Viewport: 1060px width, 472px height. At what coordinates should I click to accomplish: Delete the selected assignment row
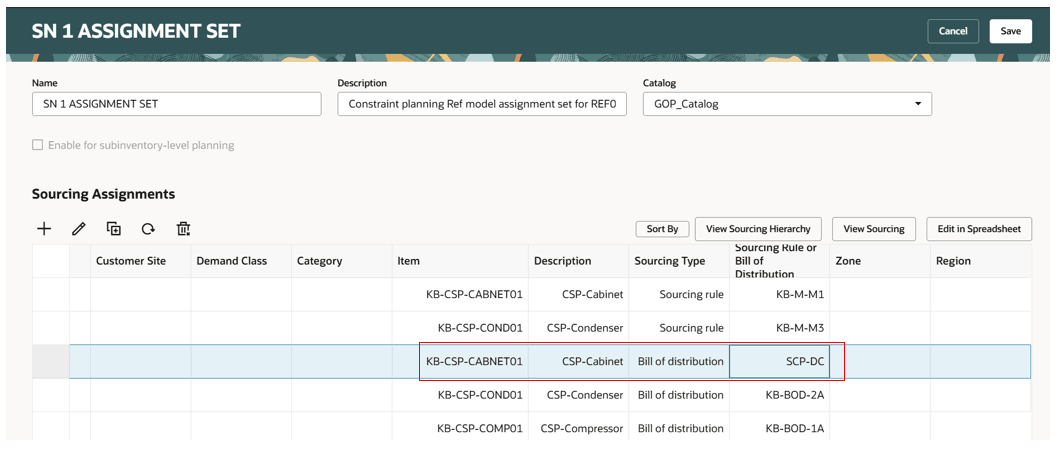tap(183, 229)
